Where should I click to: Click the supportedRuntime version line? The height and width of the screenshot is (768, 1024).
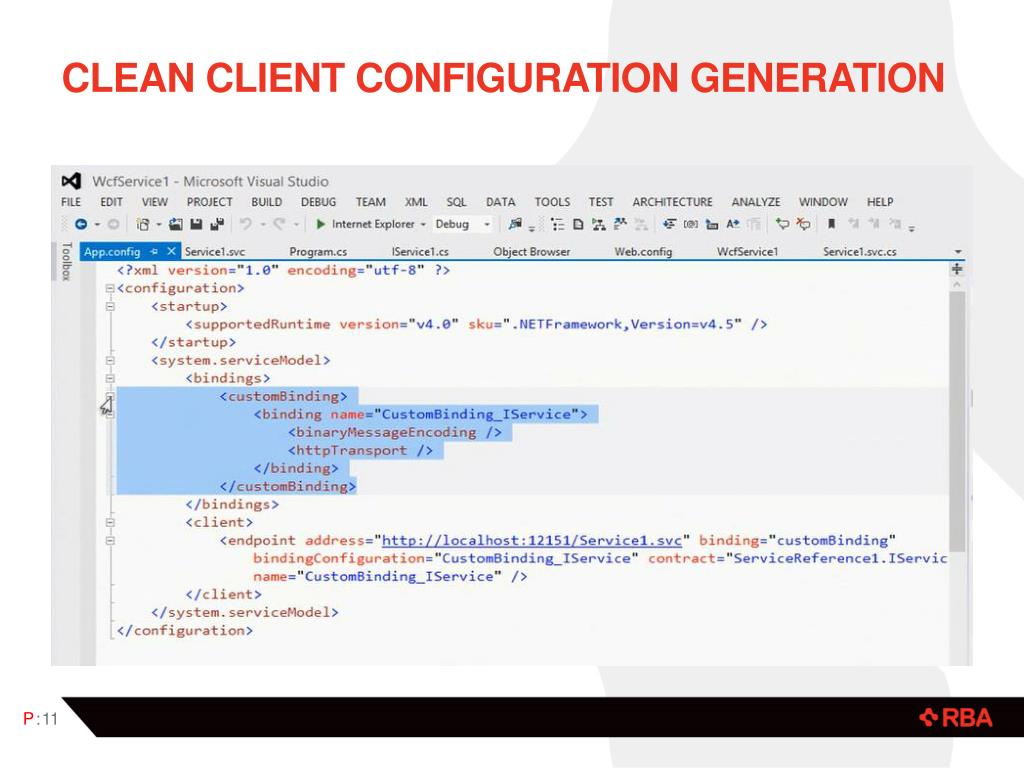point(476,325)
